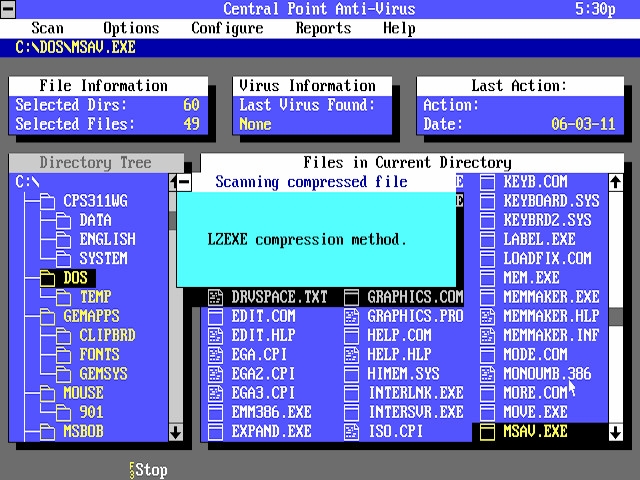This screenshot has height=480, width=640.
Task: Select the DATA folder icon in tree
Action: (64, 220)
